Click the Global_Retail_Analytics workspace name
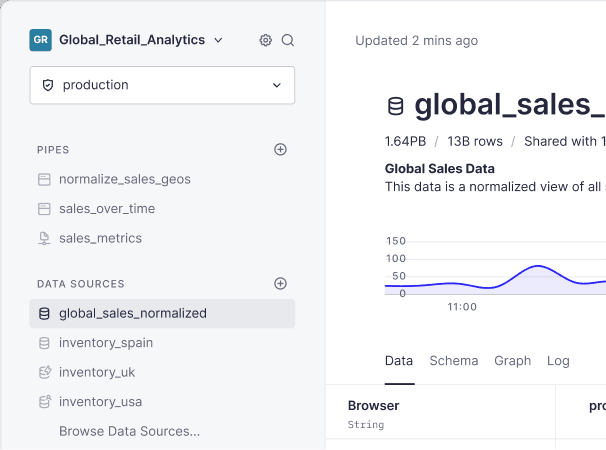 [x=132, y=40]
